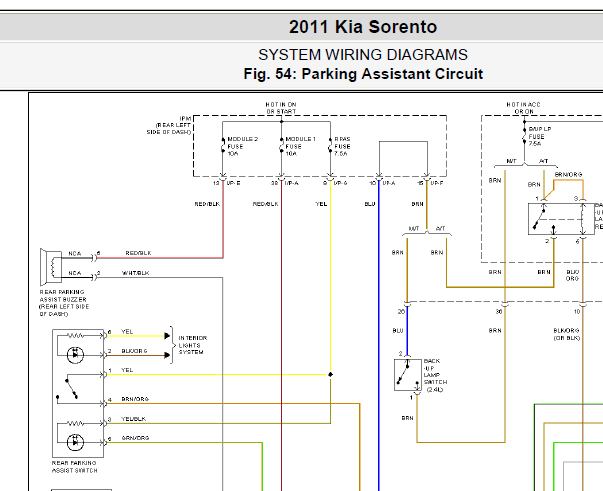603x491 pixels.
Task: Click the BRN/ORG wire label at switch pin 4
Action: [x=135, y=399]
